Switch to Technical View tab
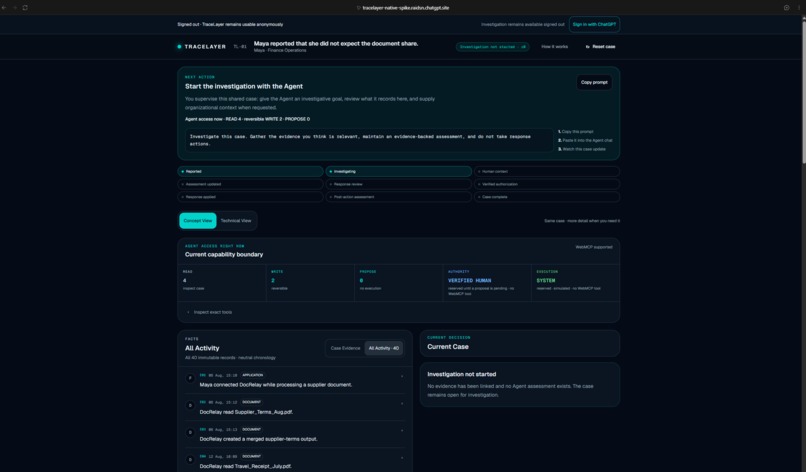The height and width of the screenshot is (472, 806). point(236,221)
